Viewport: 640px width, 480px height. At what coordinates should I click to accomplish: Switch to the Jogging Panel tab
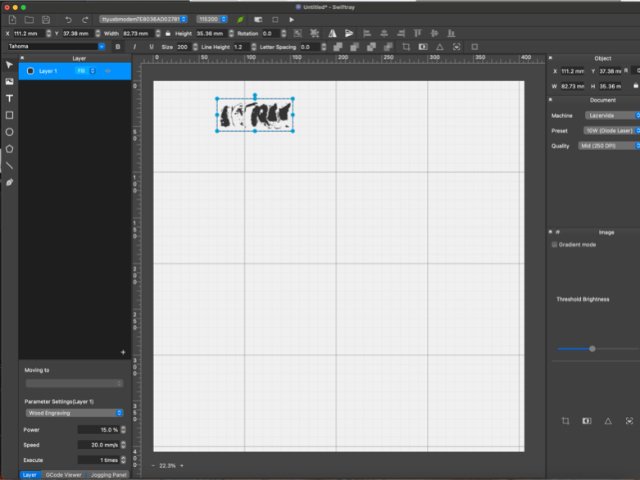coord(106,474)
